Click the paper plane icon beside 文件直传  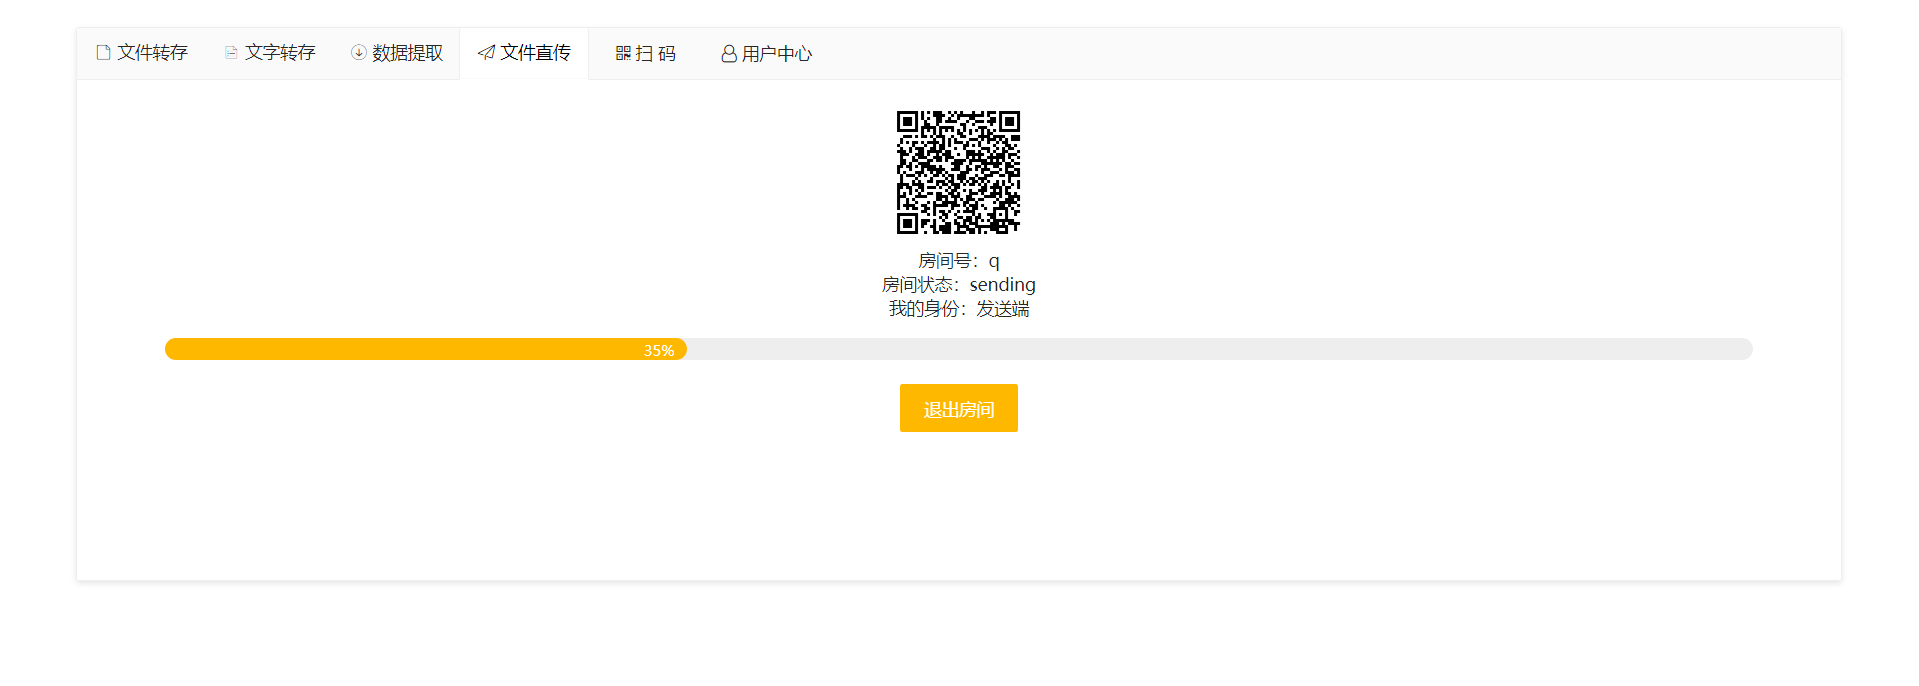point(486,53)
